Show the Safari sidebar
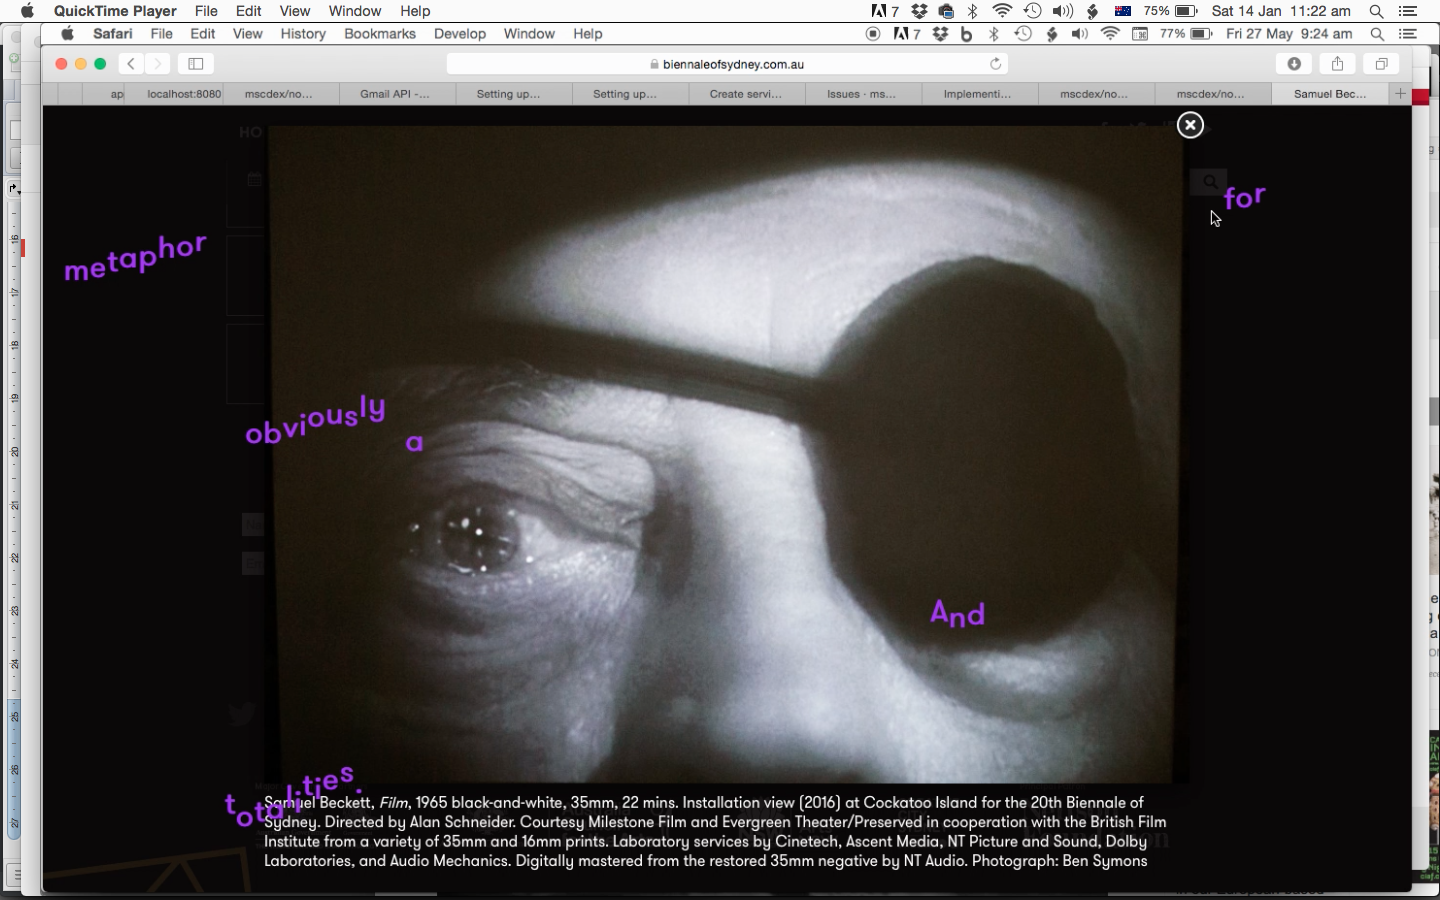The height and width of the screenshot is (900, 1440). pos(196,64)
